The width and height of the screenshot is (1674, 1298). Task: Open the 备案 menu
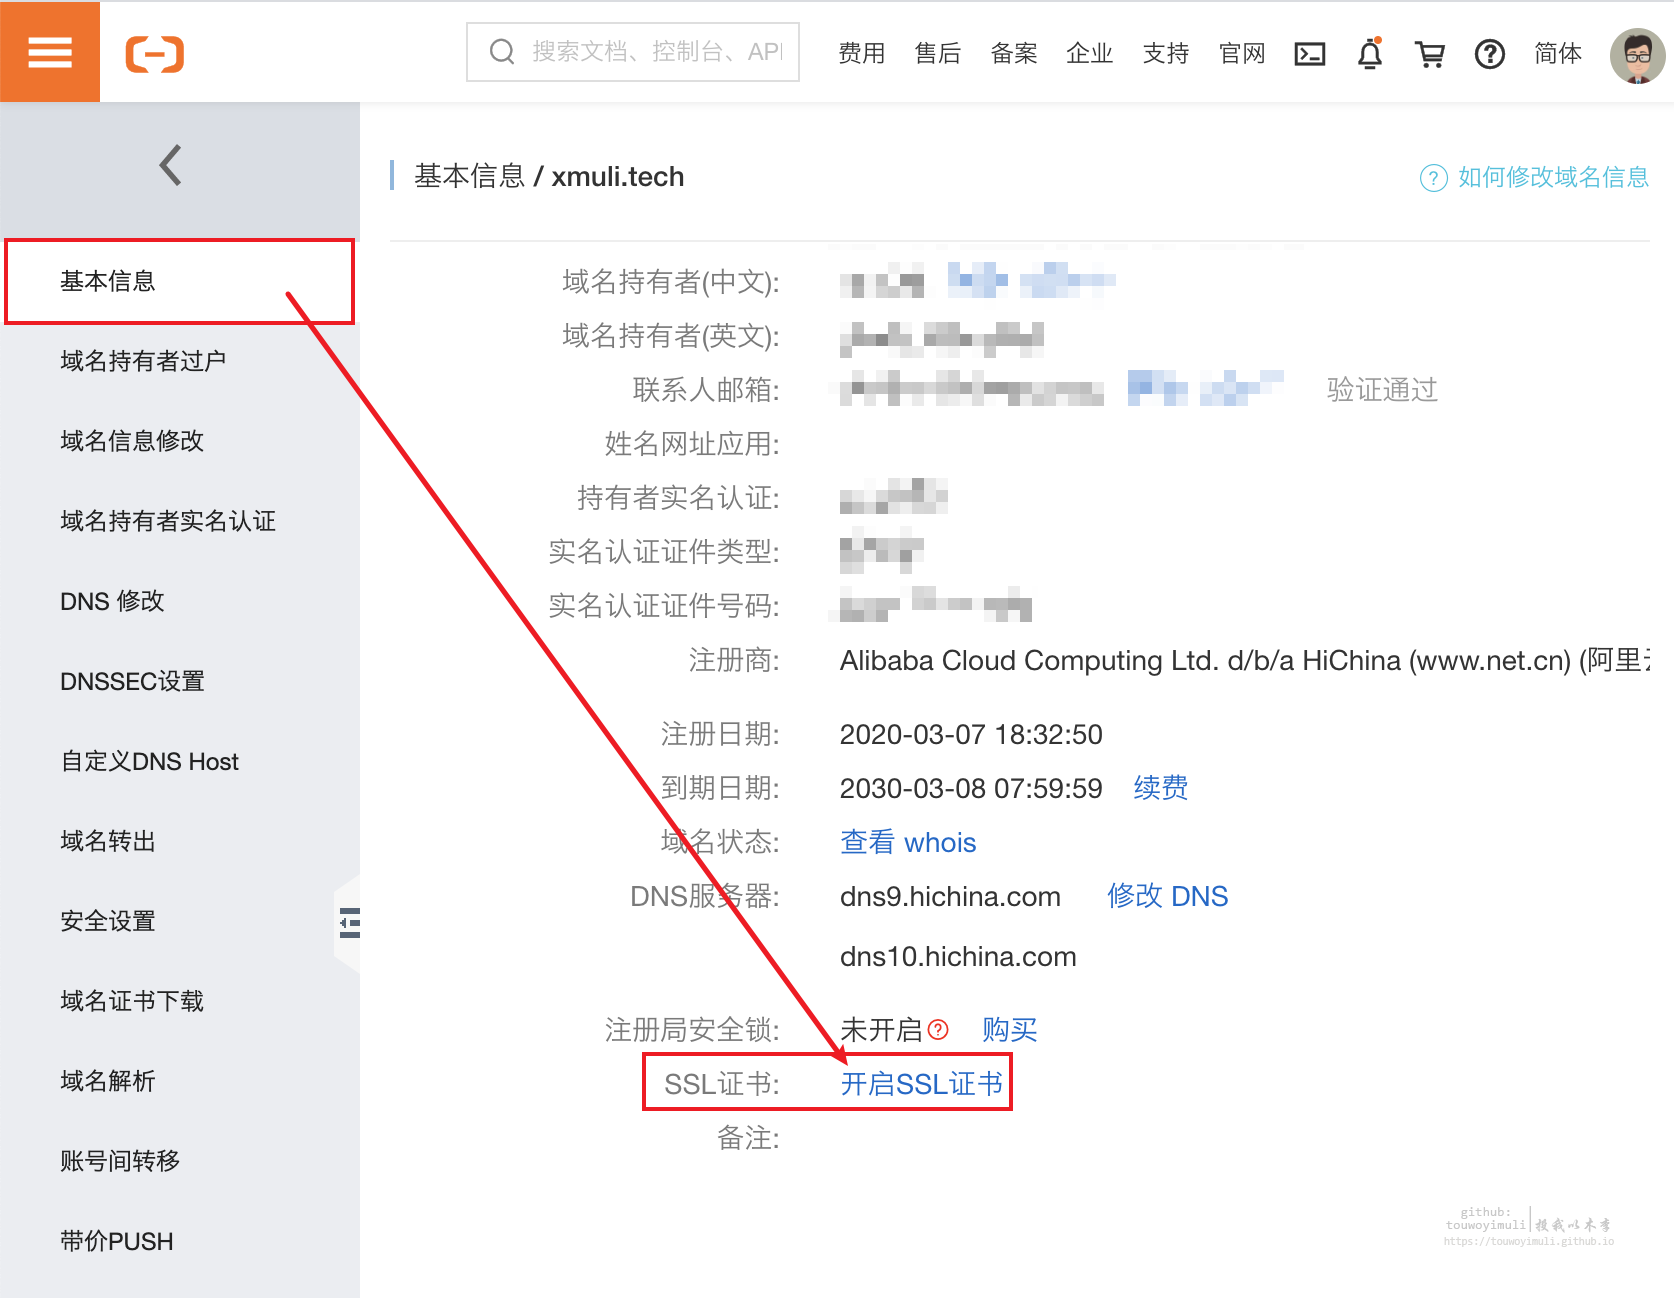coord(1013,53)
